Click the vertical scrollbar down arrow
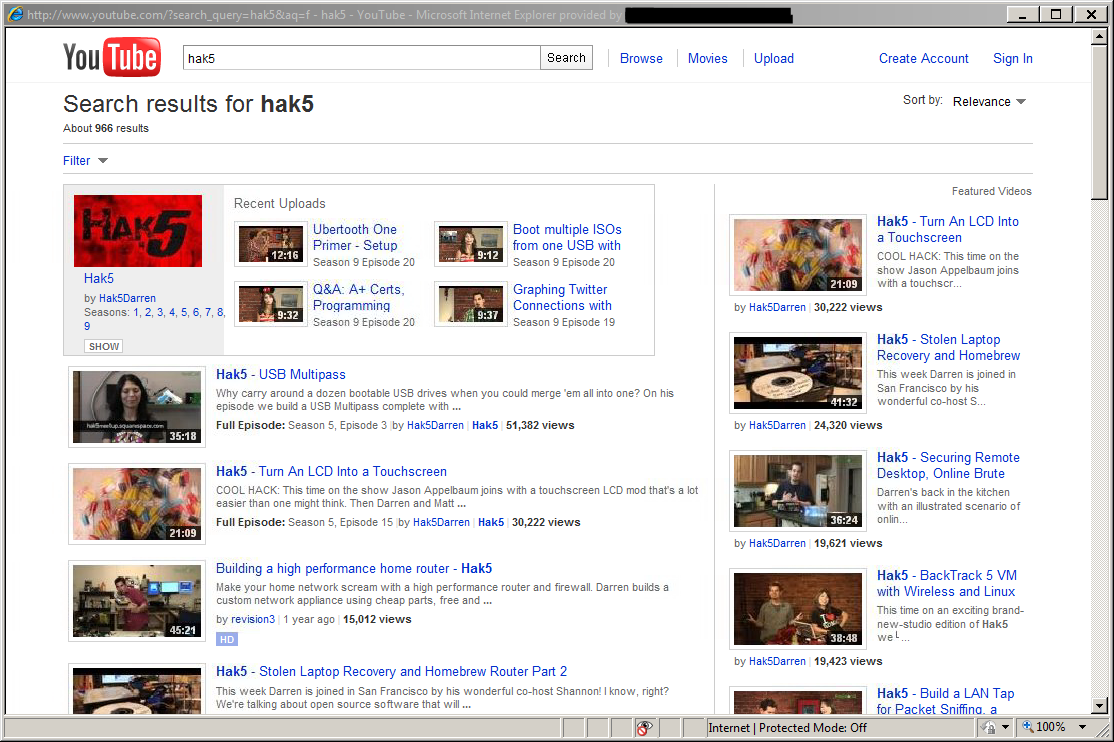1114x742 pixels. 1099,706
